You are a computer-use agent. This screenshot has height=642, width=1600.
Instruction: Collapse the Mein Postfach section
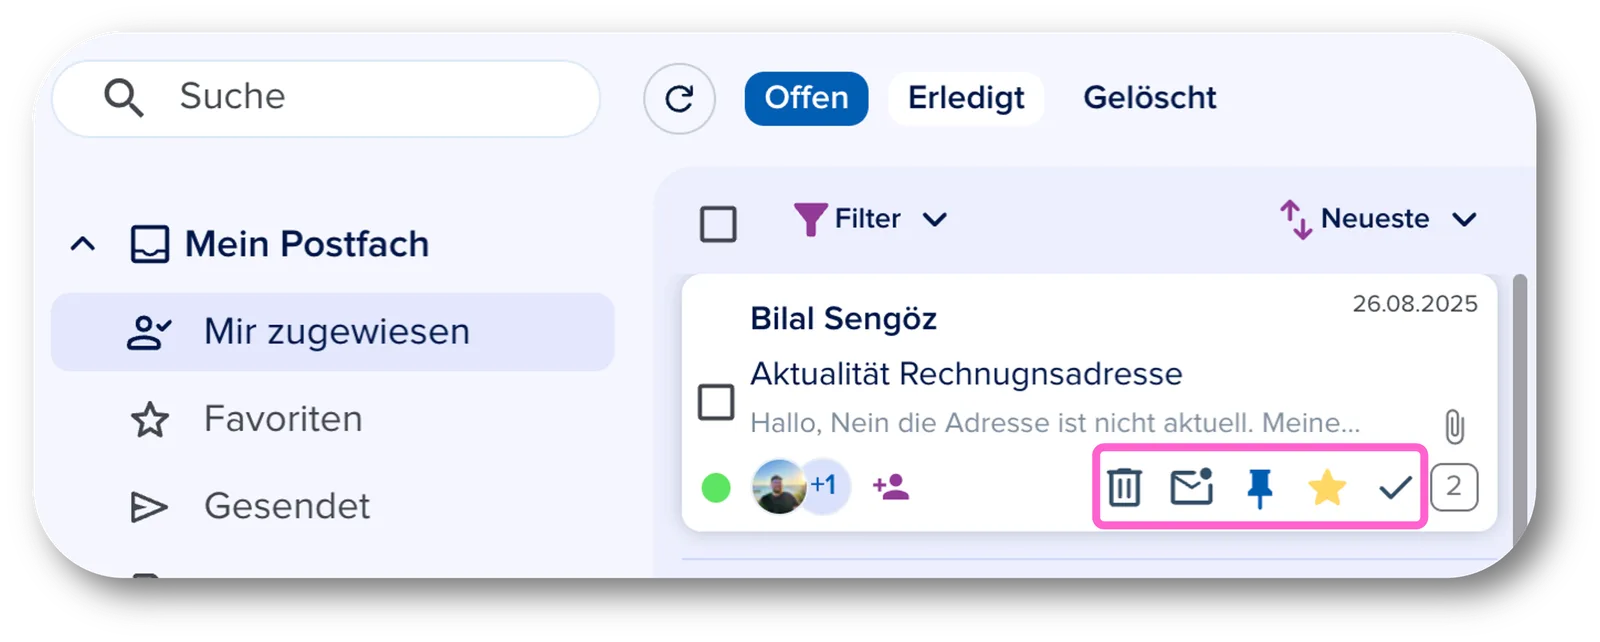[x=83, y=244]
